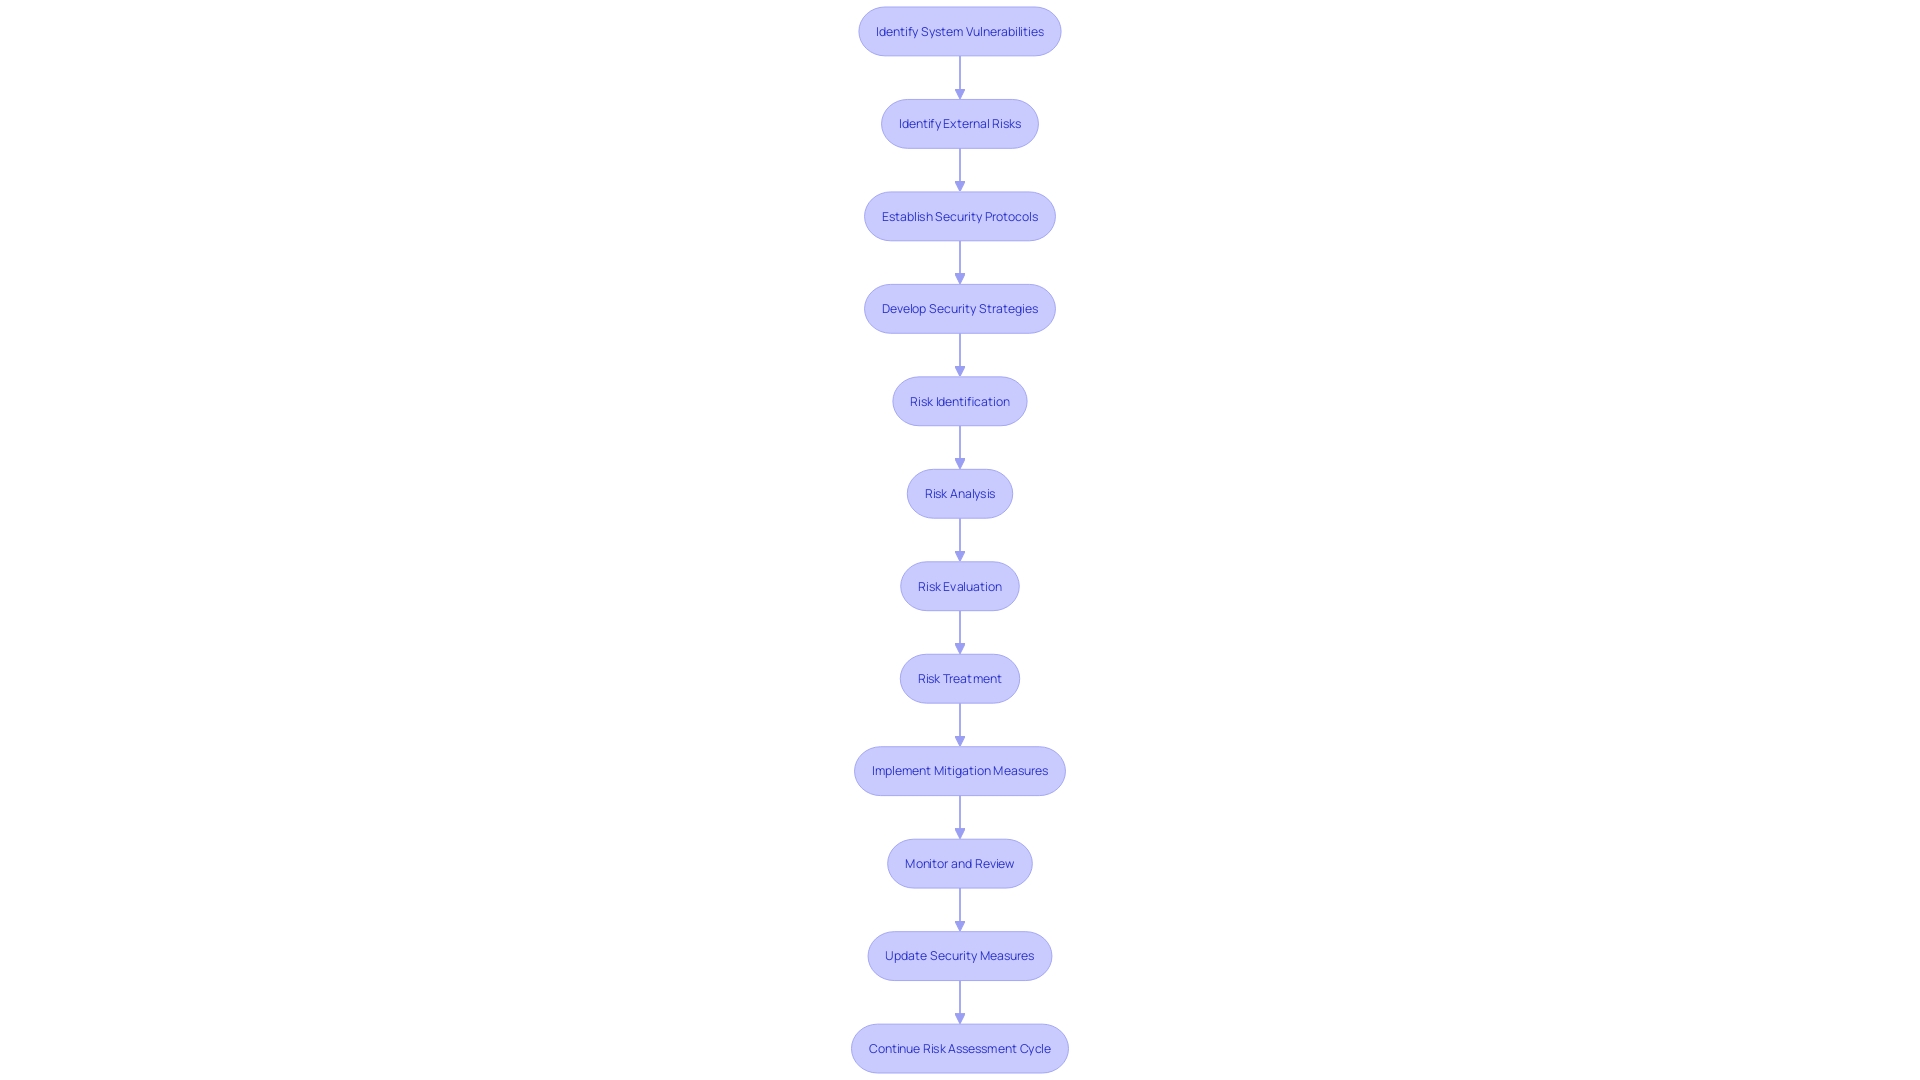Click the Identify System Vulnerabilities node
The height and width of the screenshot is (1080, 1920).
pyautogui.click(x=960, y=32)
